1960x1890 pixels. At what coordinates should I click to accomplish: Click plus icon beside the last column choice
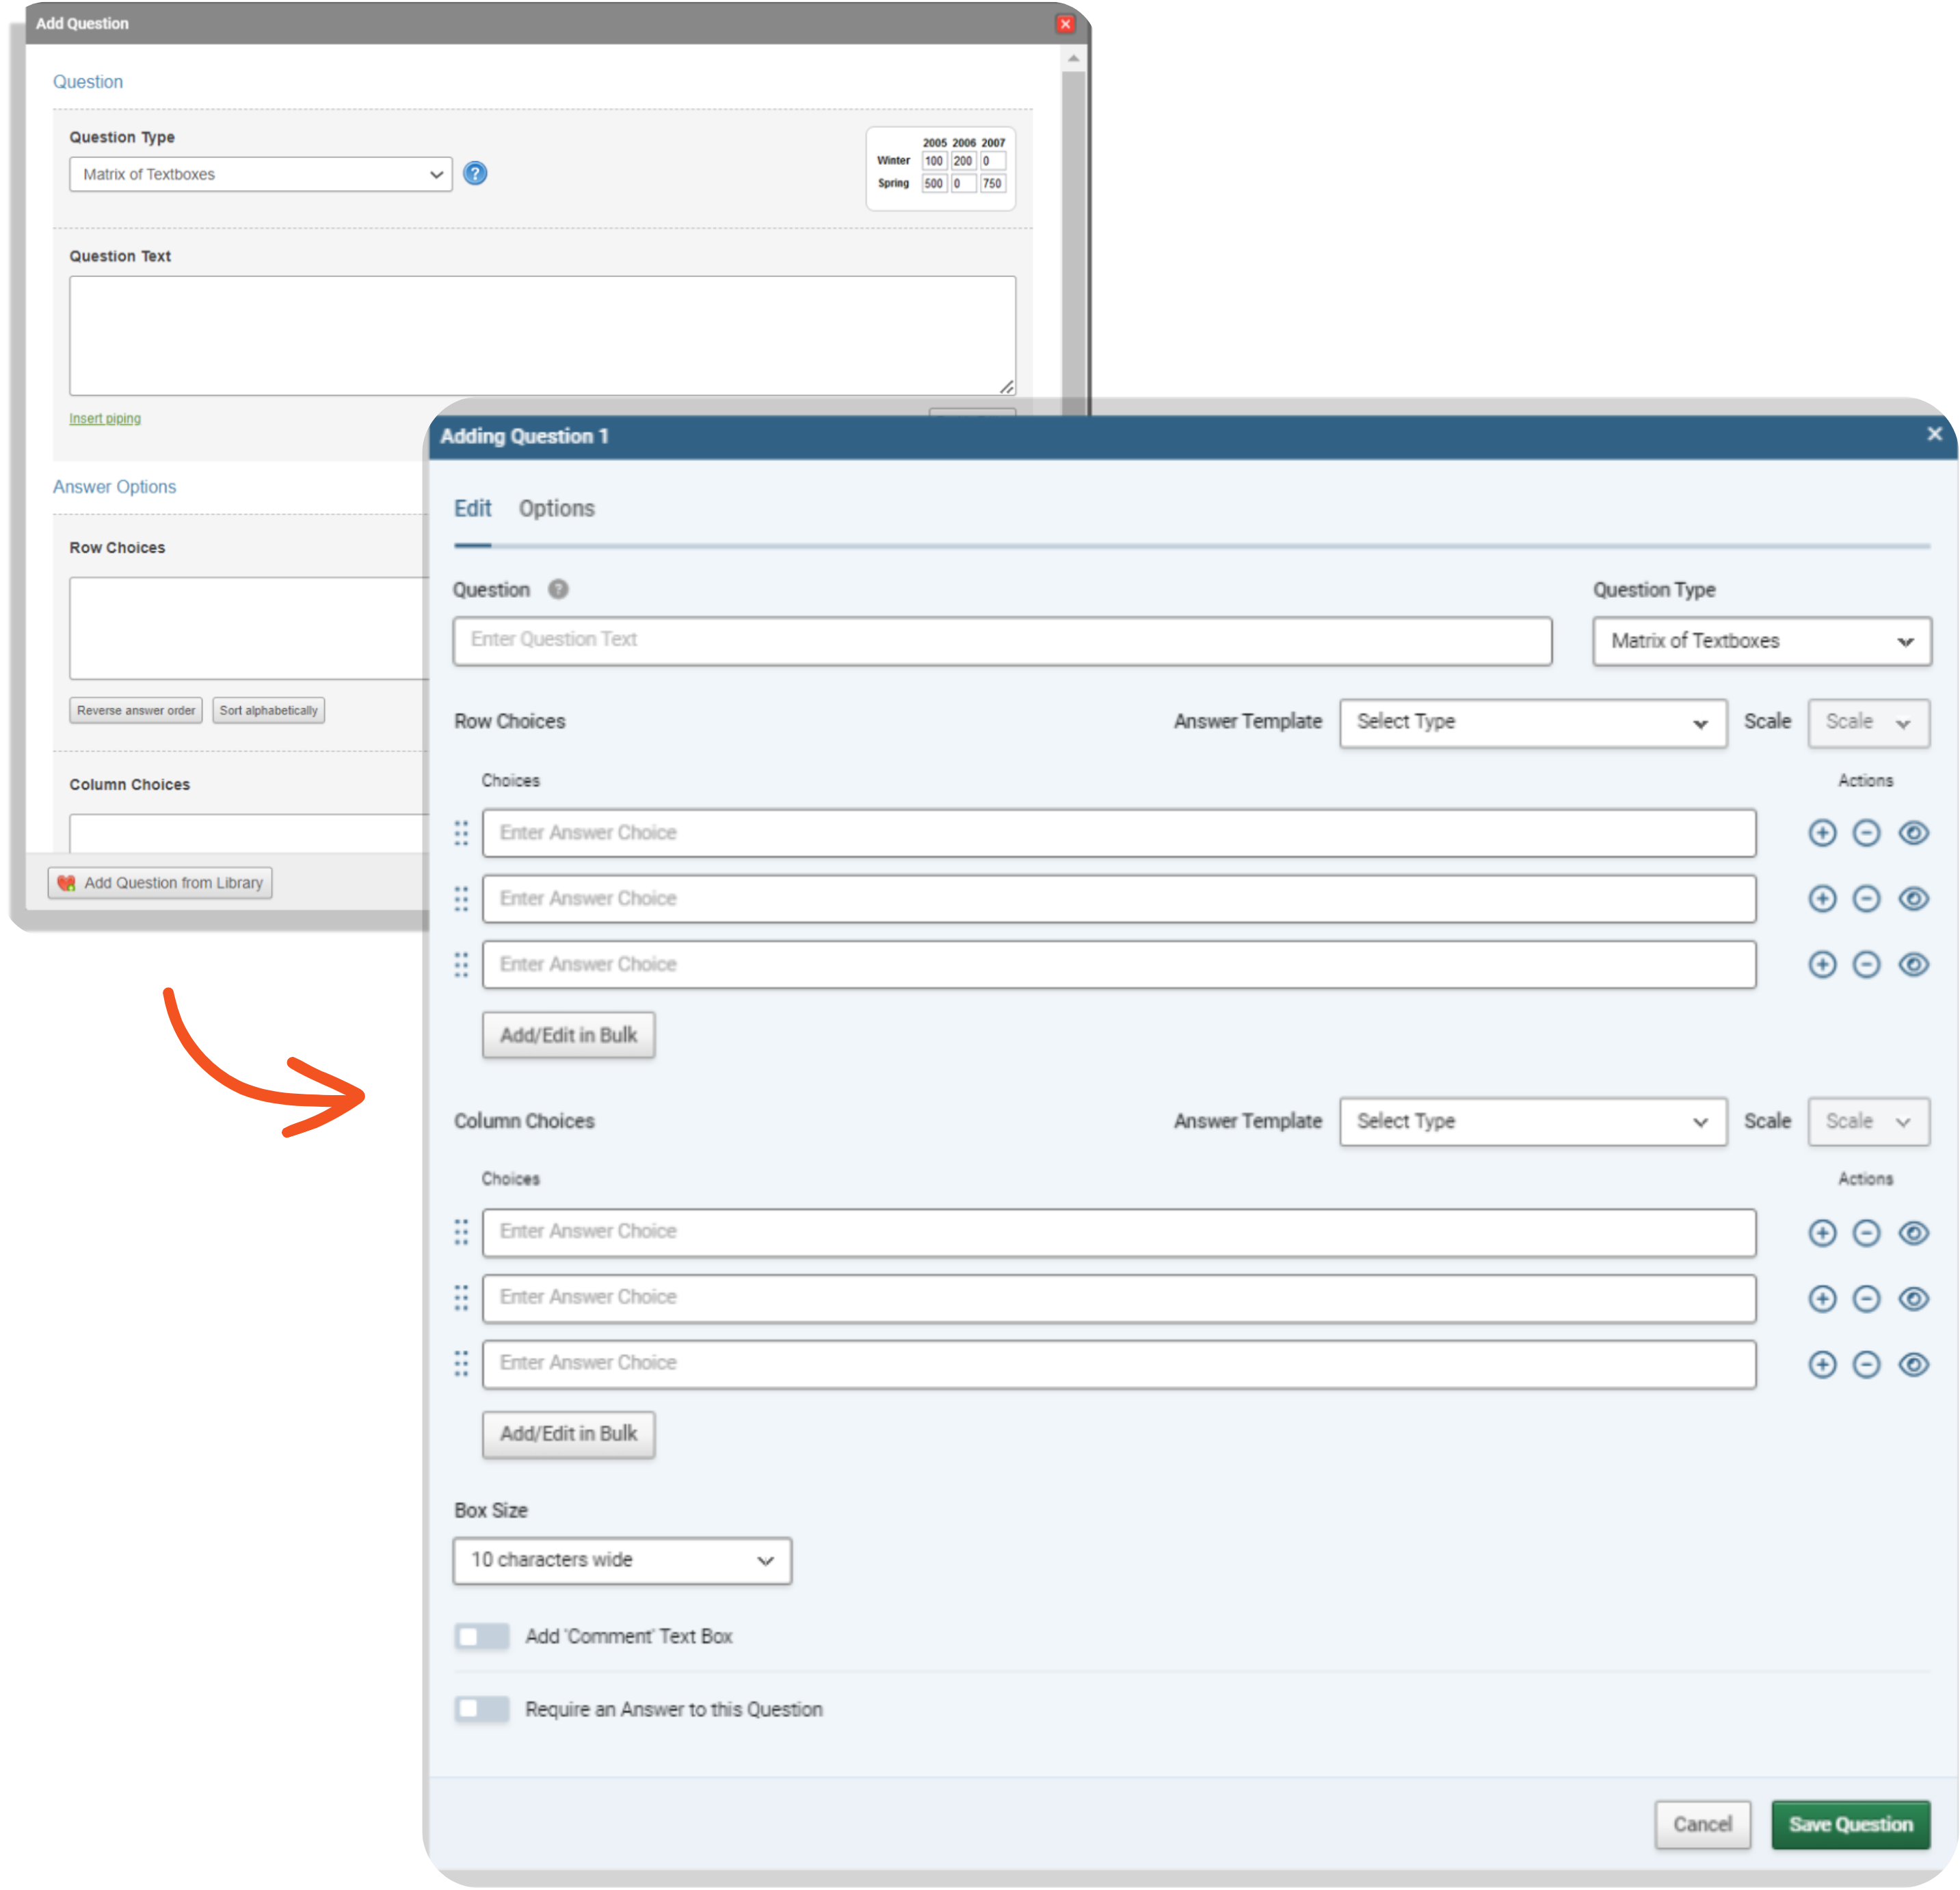click(1822, 1364)
